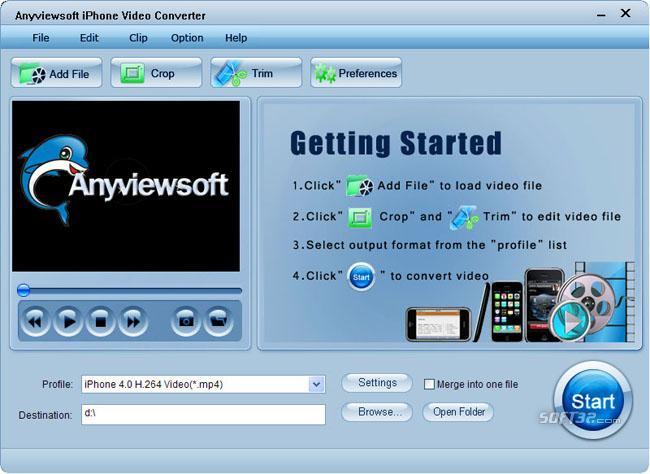The height and width of the screenshot is (474, 650).
Task: Click the preview seek slider handle
Action: click(x=24, y=290)
